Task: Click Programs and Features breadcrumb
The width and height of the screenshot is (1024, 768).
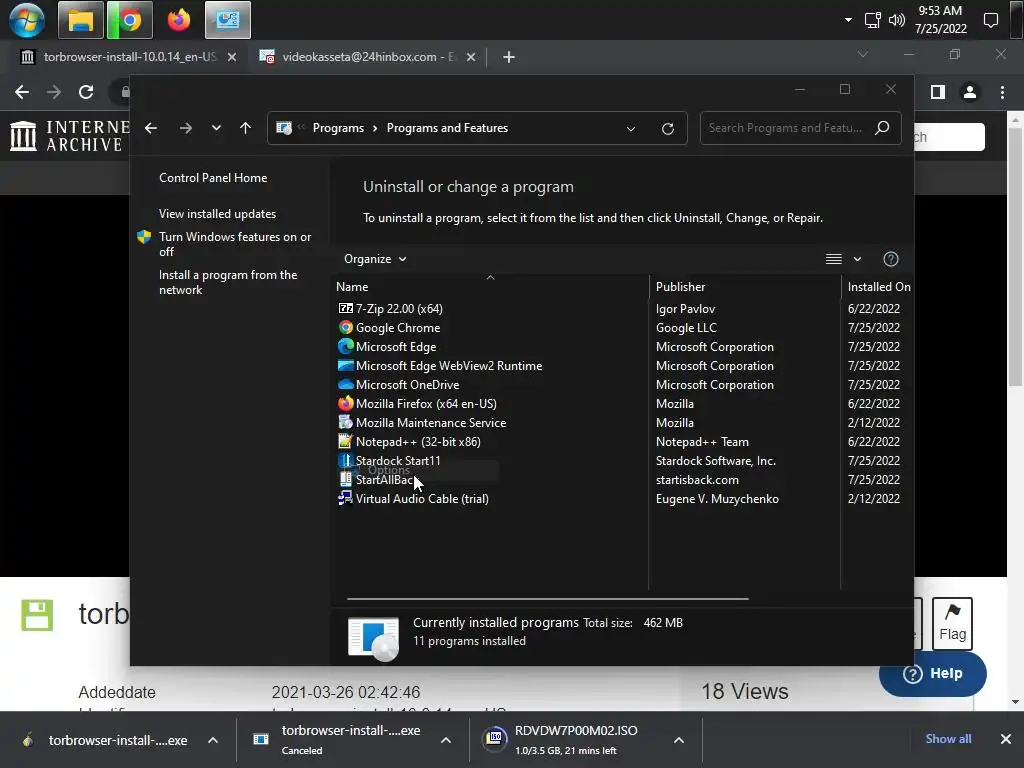Action: click(447, 128)
